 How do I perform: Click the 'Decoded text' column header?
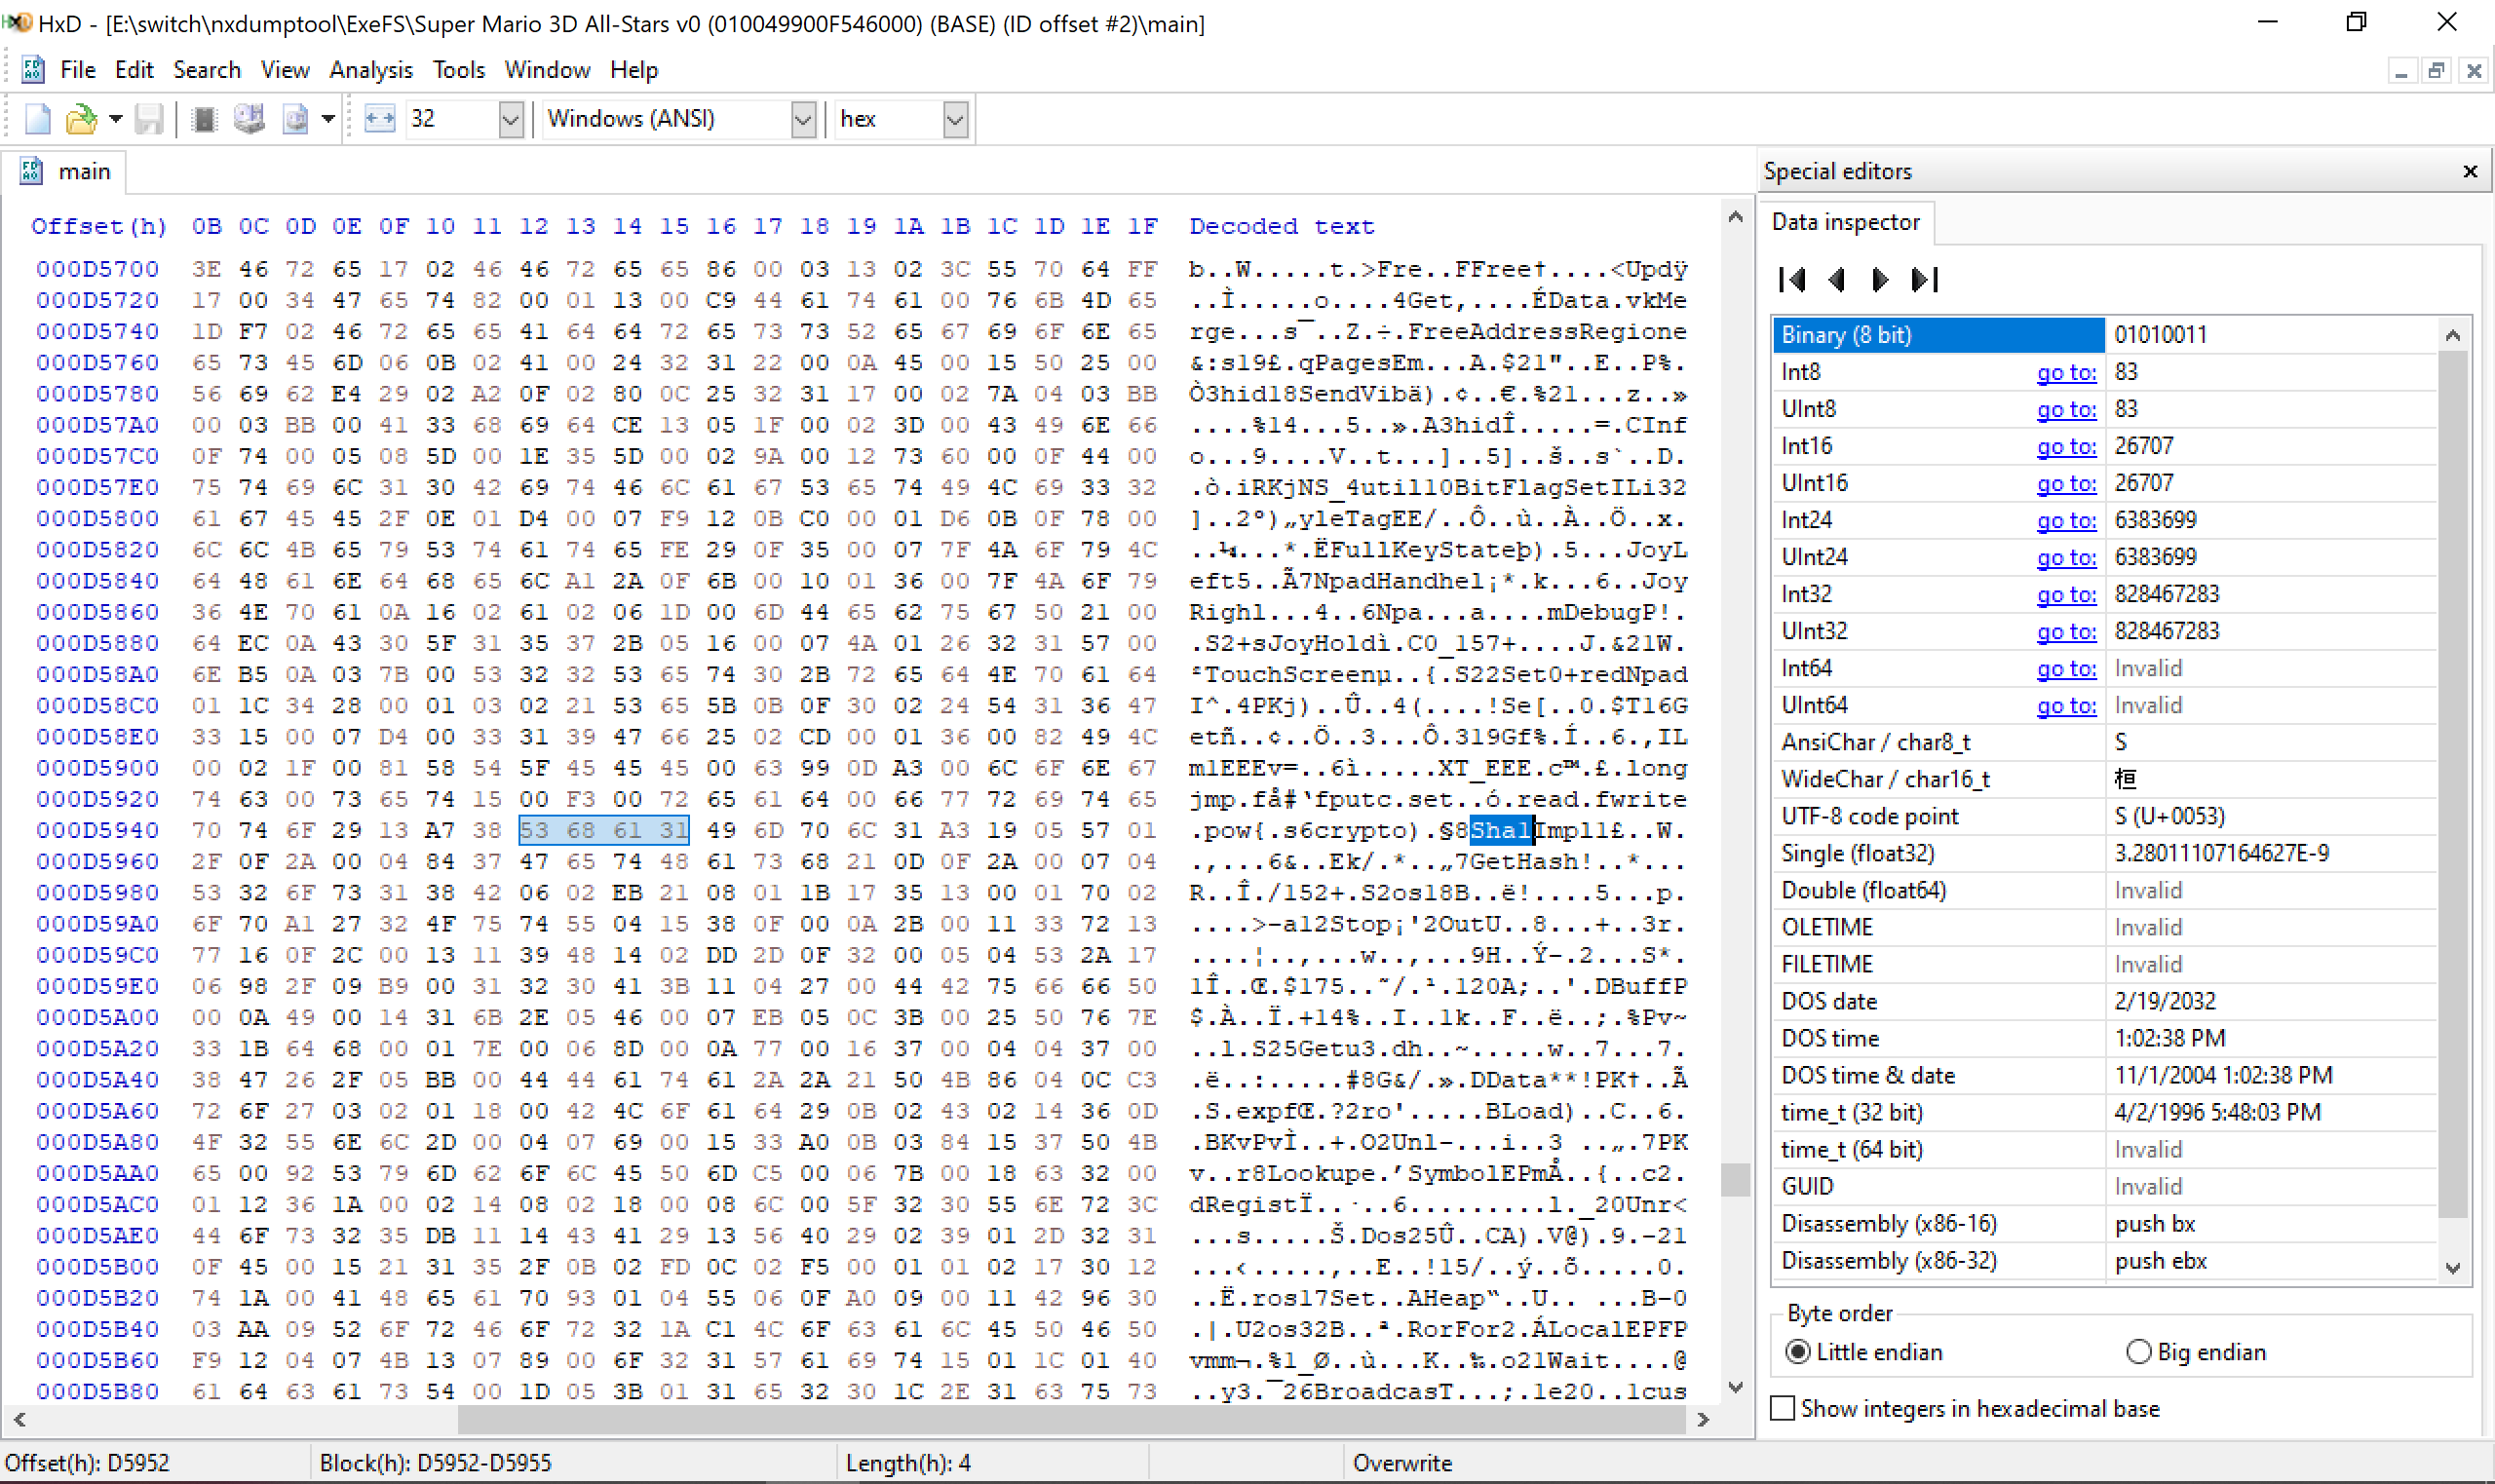click(x=1281, y=226)
